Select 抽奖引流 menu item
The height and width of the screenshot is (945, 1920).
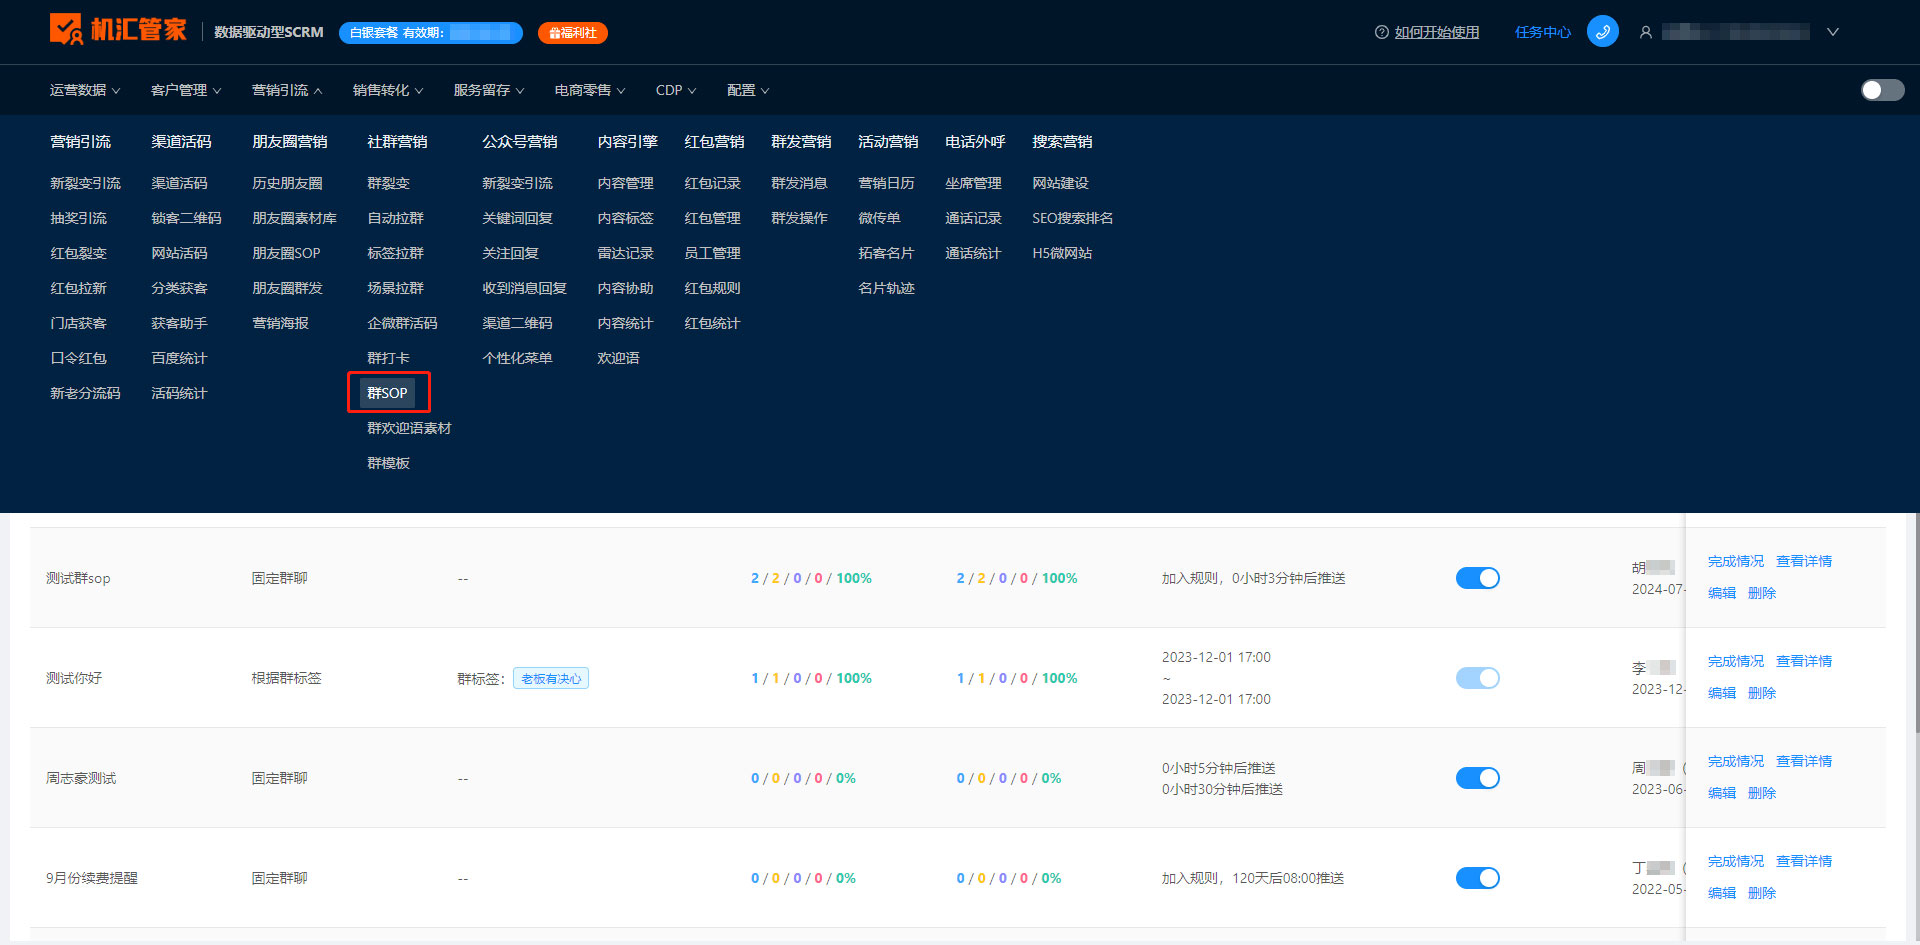click(79, 218)
